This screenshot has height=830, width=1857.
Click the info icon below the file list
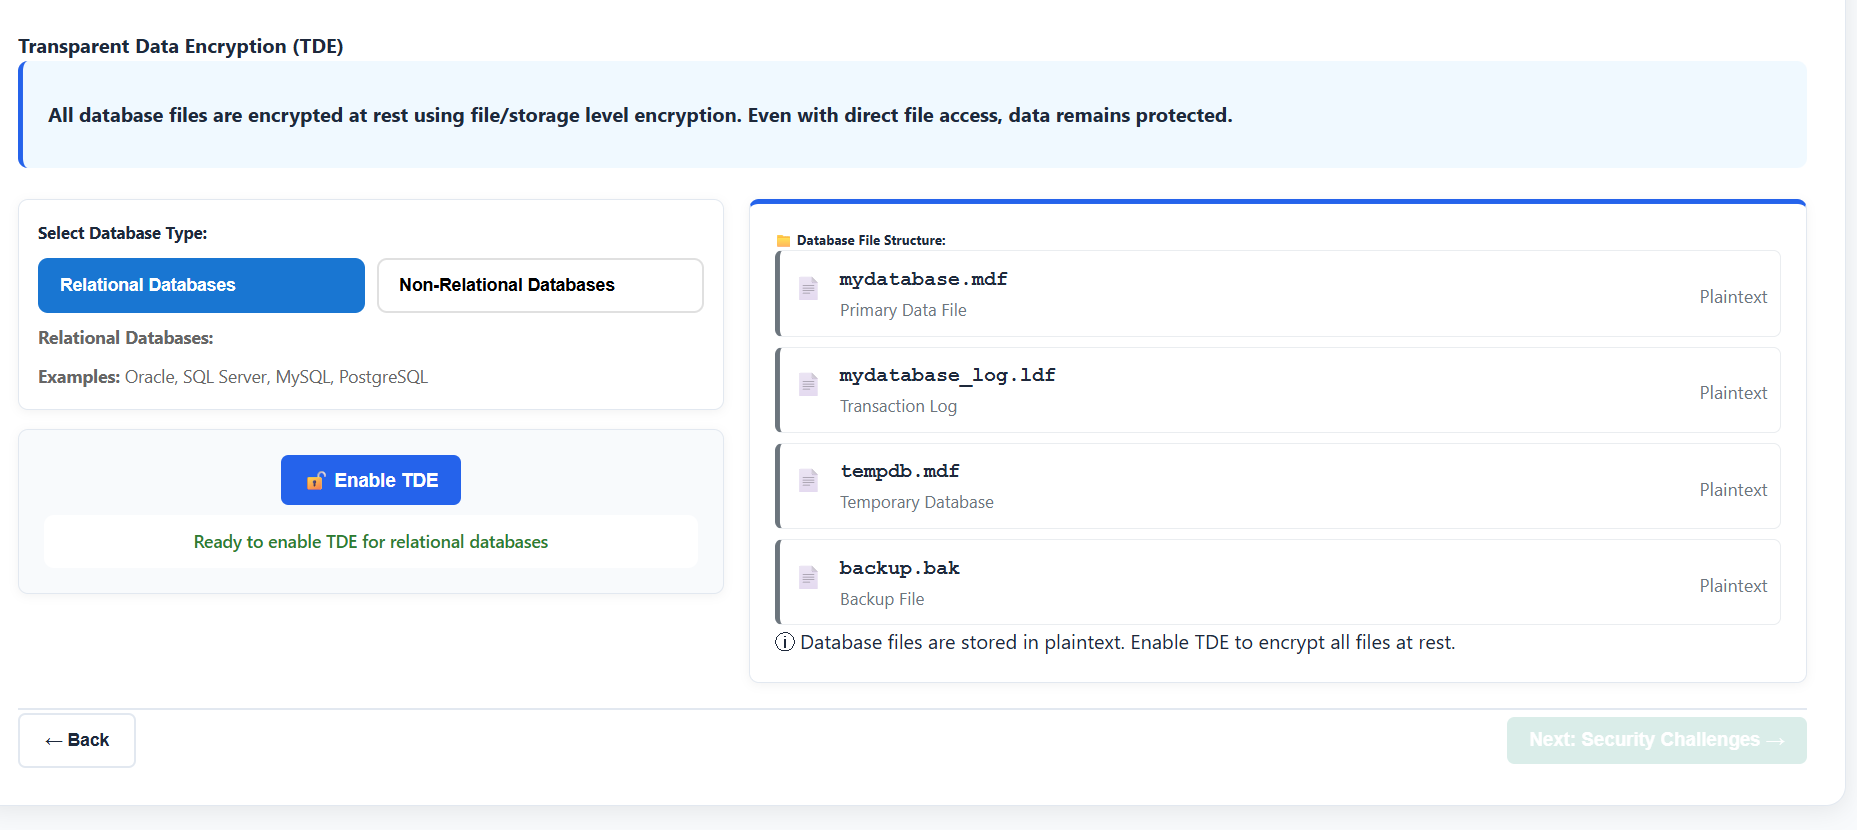click(x=785, y=642)
